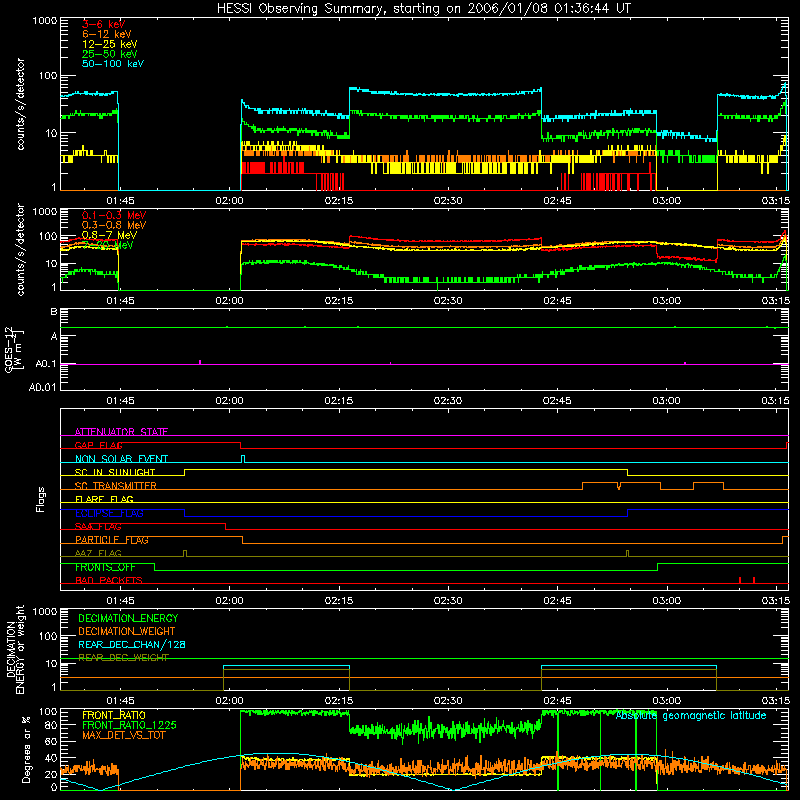Image resolution: width=800 pixels, height=800 pixels.
Task: Click the '0.3-0.8 MeV' legend label
Action: (114, 225)
